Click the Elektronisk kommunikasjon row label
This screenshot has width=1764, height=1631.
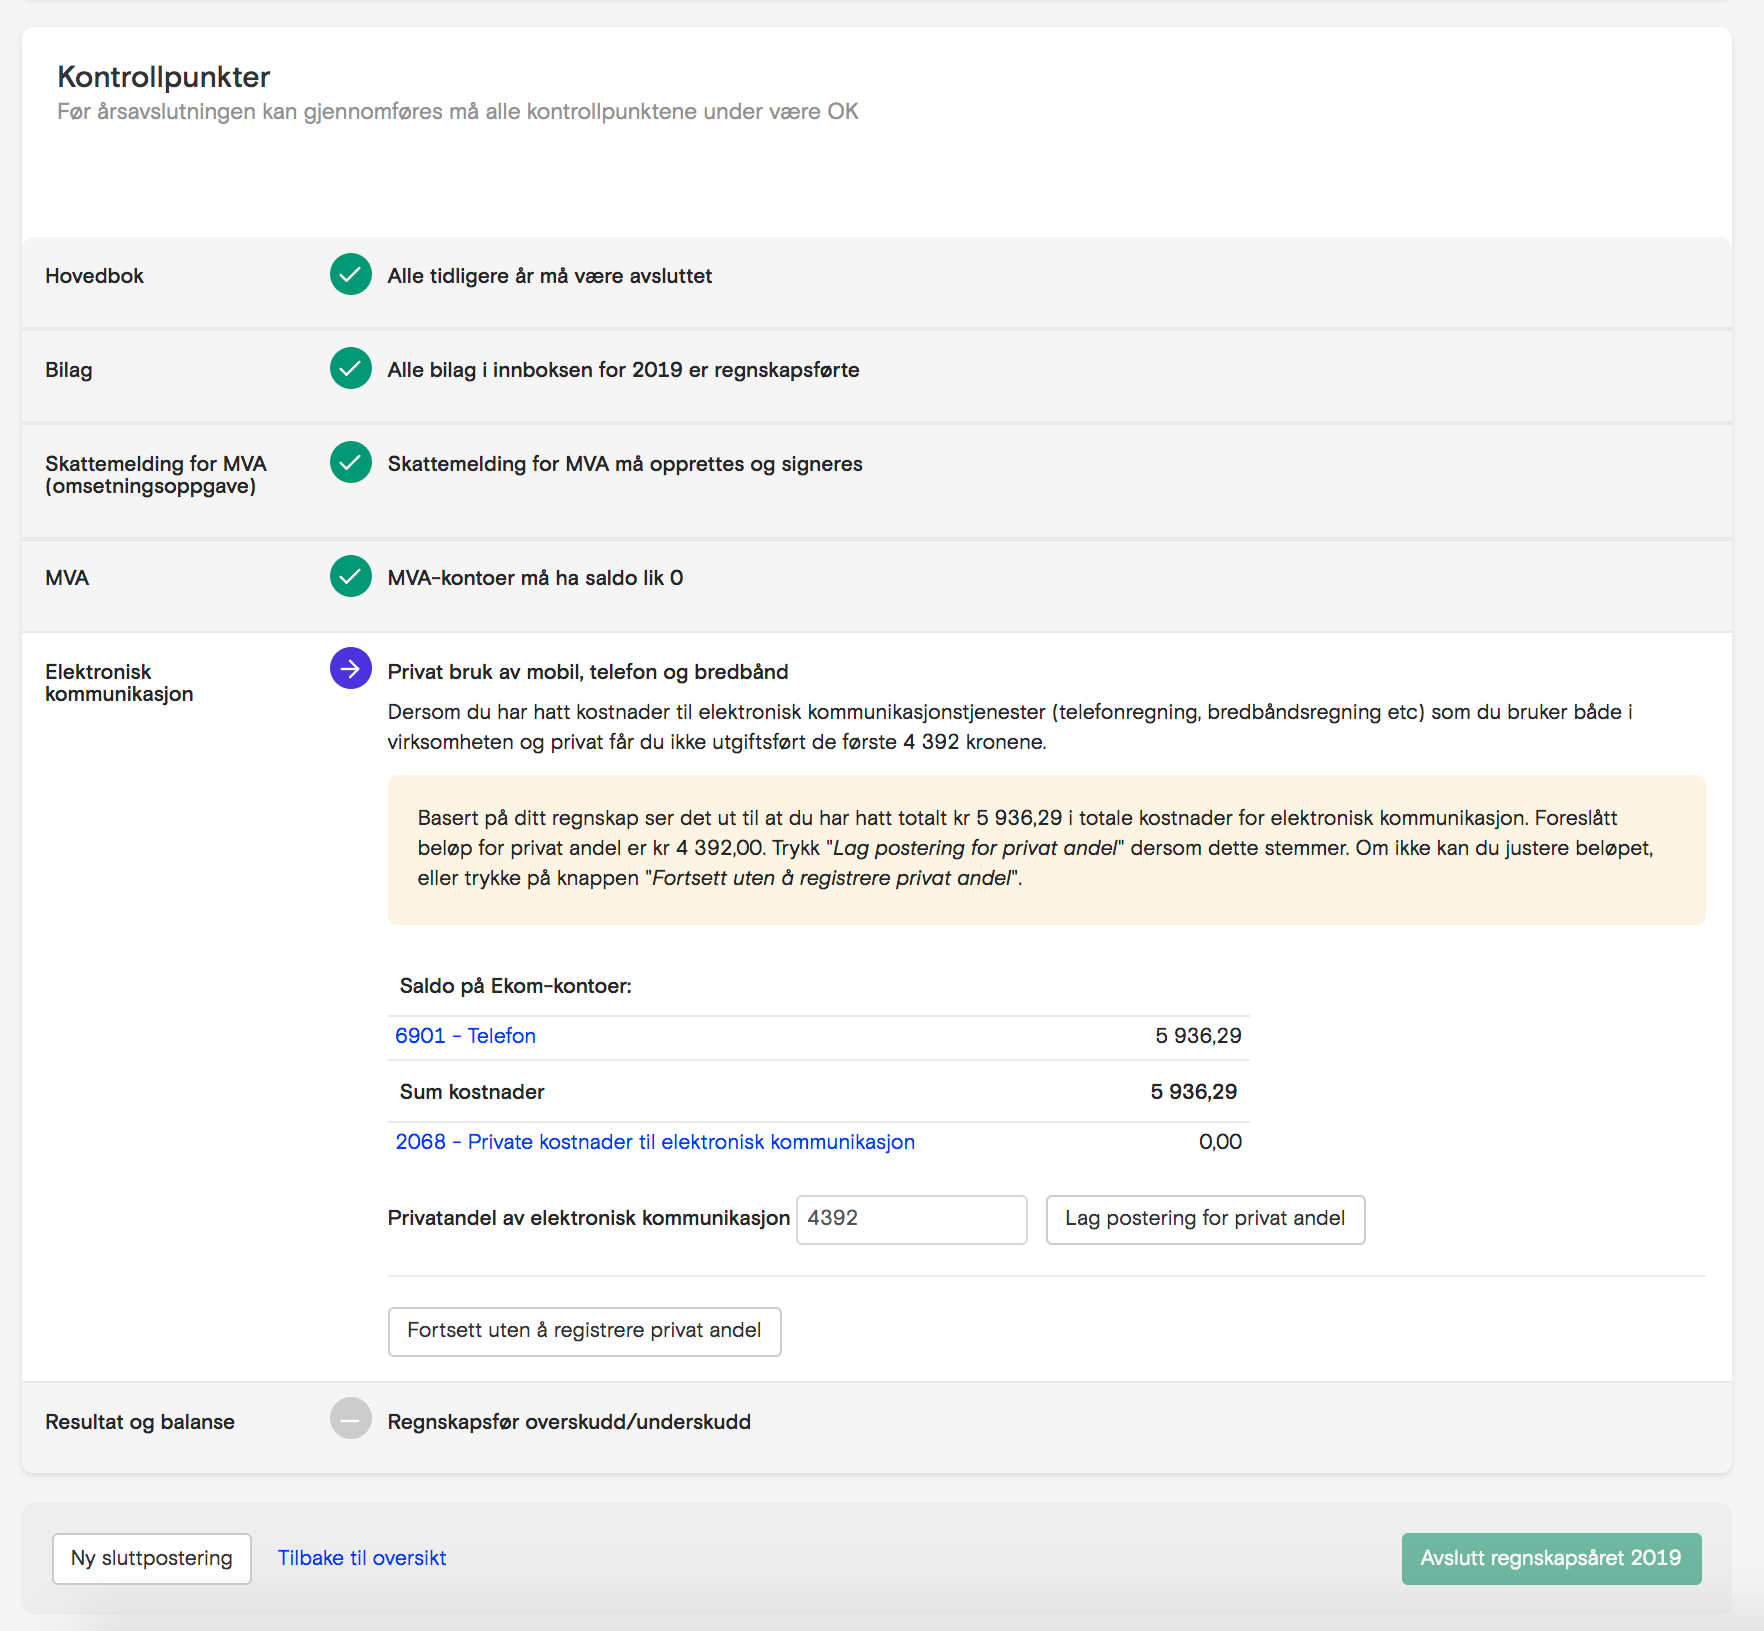click(119, 683)
